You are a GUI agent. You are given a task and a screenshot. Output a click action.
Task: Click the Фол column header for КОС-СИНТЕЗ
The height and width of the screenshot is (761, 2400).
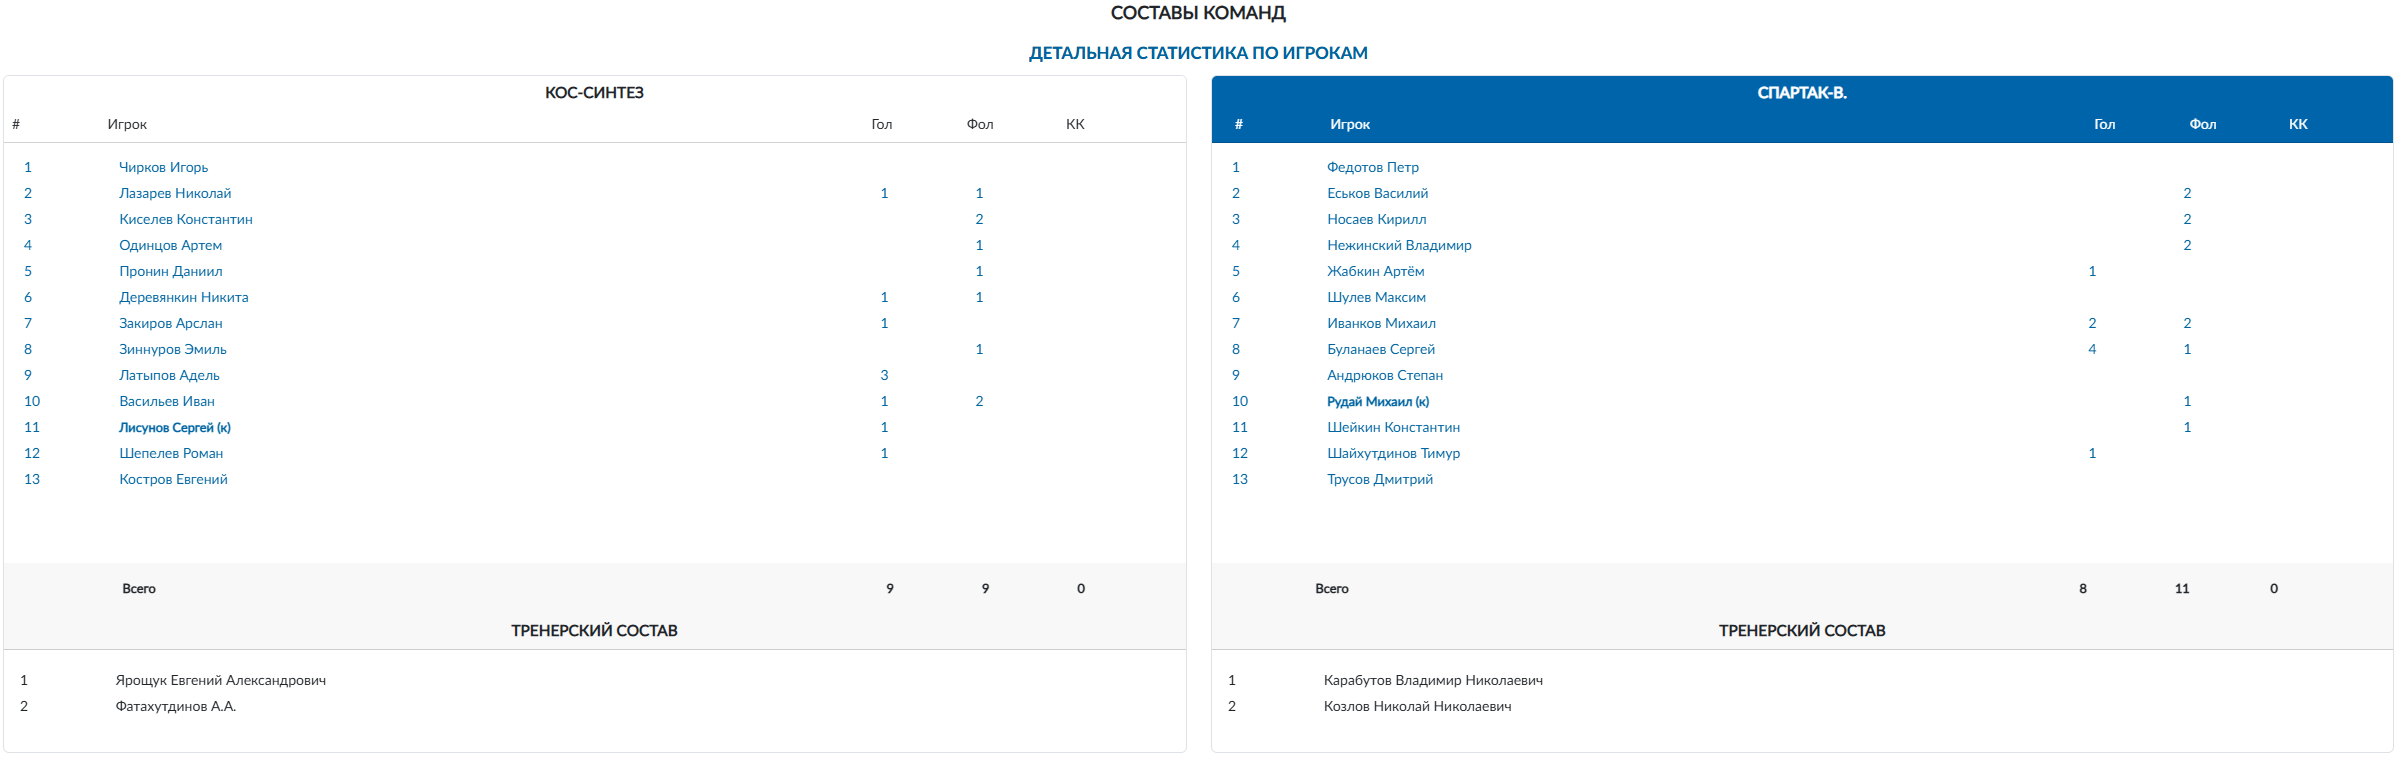click(x=980, y=124)
